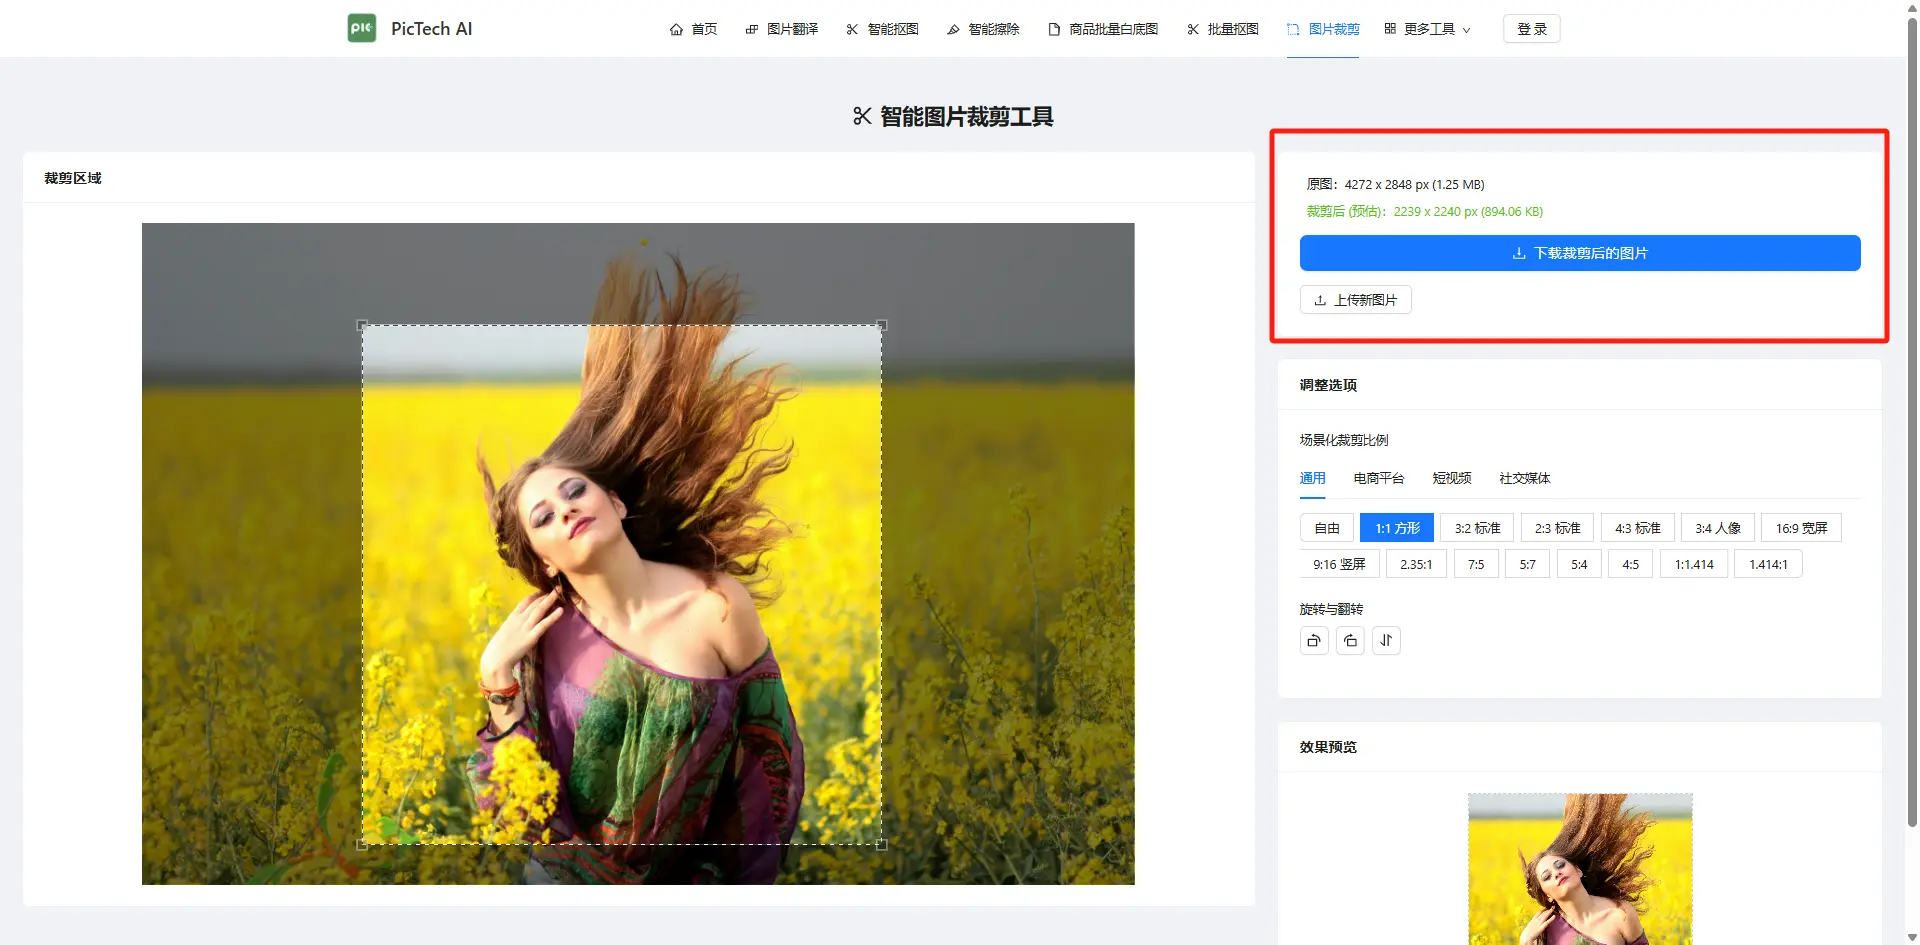Click the vertical flip icon
Image resolution: width=1920 pixels, height=945 pixels.
click(1386, 640)
